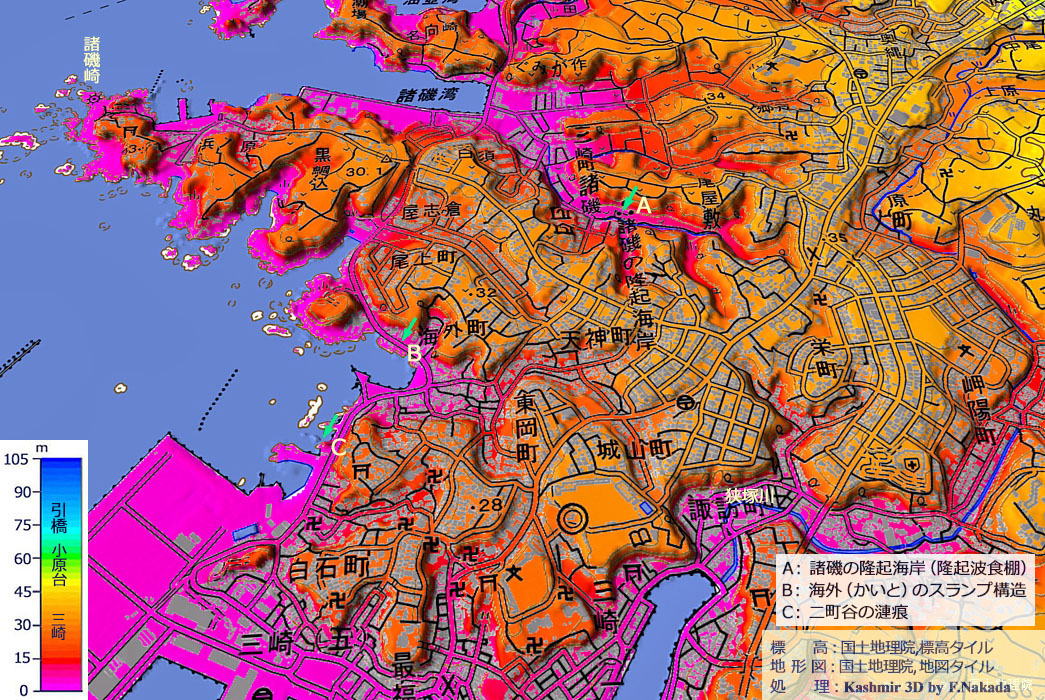Screen dimensions: 1045x700
Task: Click legend entry A 諸磯の隆起海岸
Action: (x=905, y=566)
